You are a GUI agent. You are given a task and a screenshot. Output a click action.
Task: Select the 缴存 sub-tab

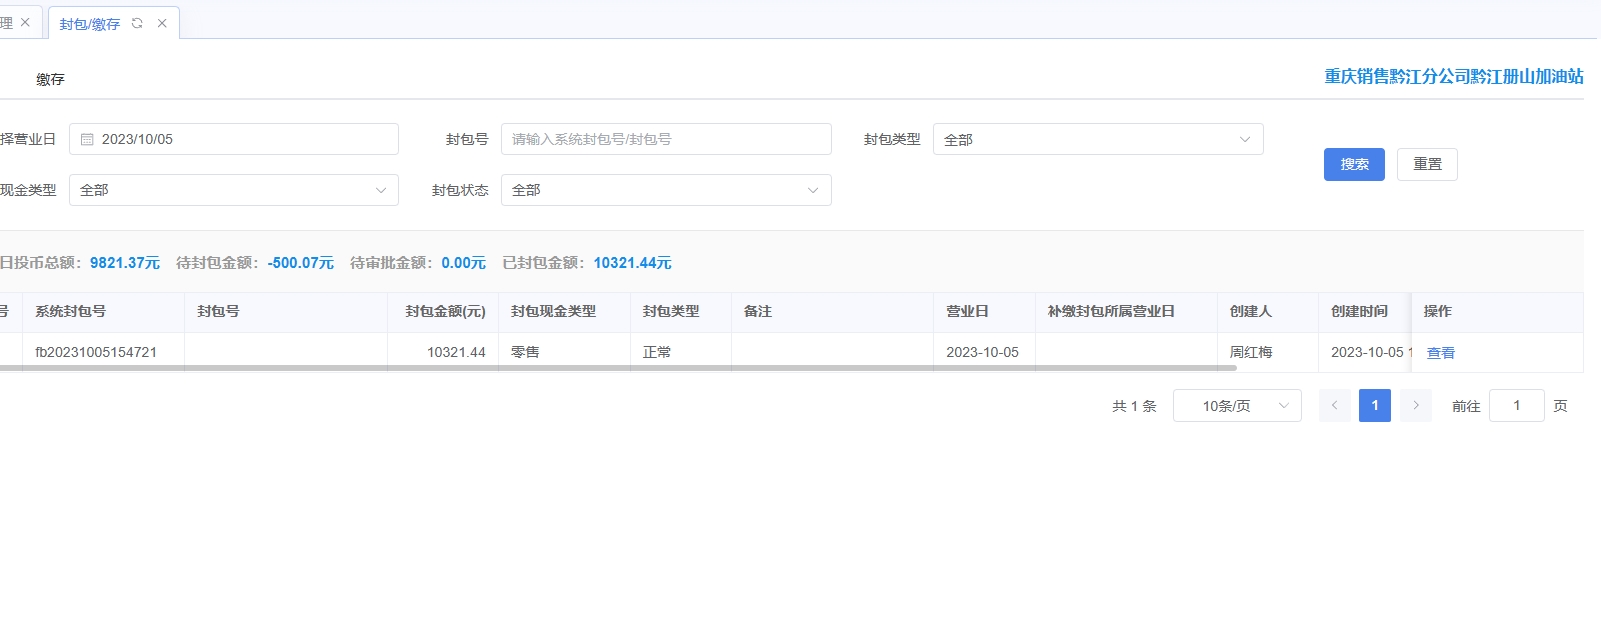tap(50, 79)
